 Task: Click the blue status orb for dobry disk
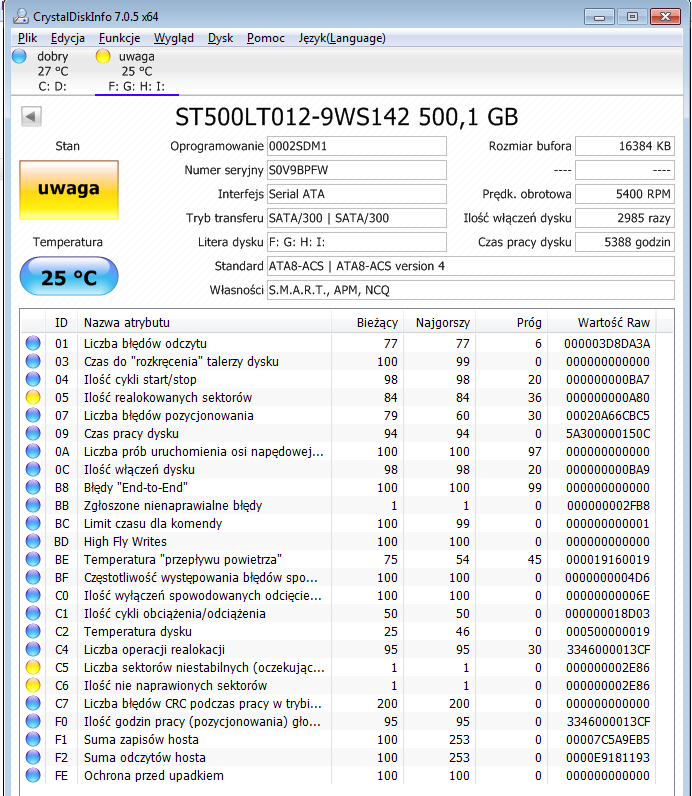tap(19, 56)
